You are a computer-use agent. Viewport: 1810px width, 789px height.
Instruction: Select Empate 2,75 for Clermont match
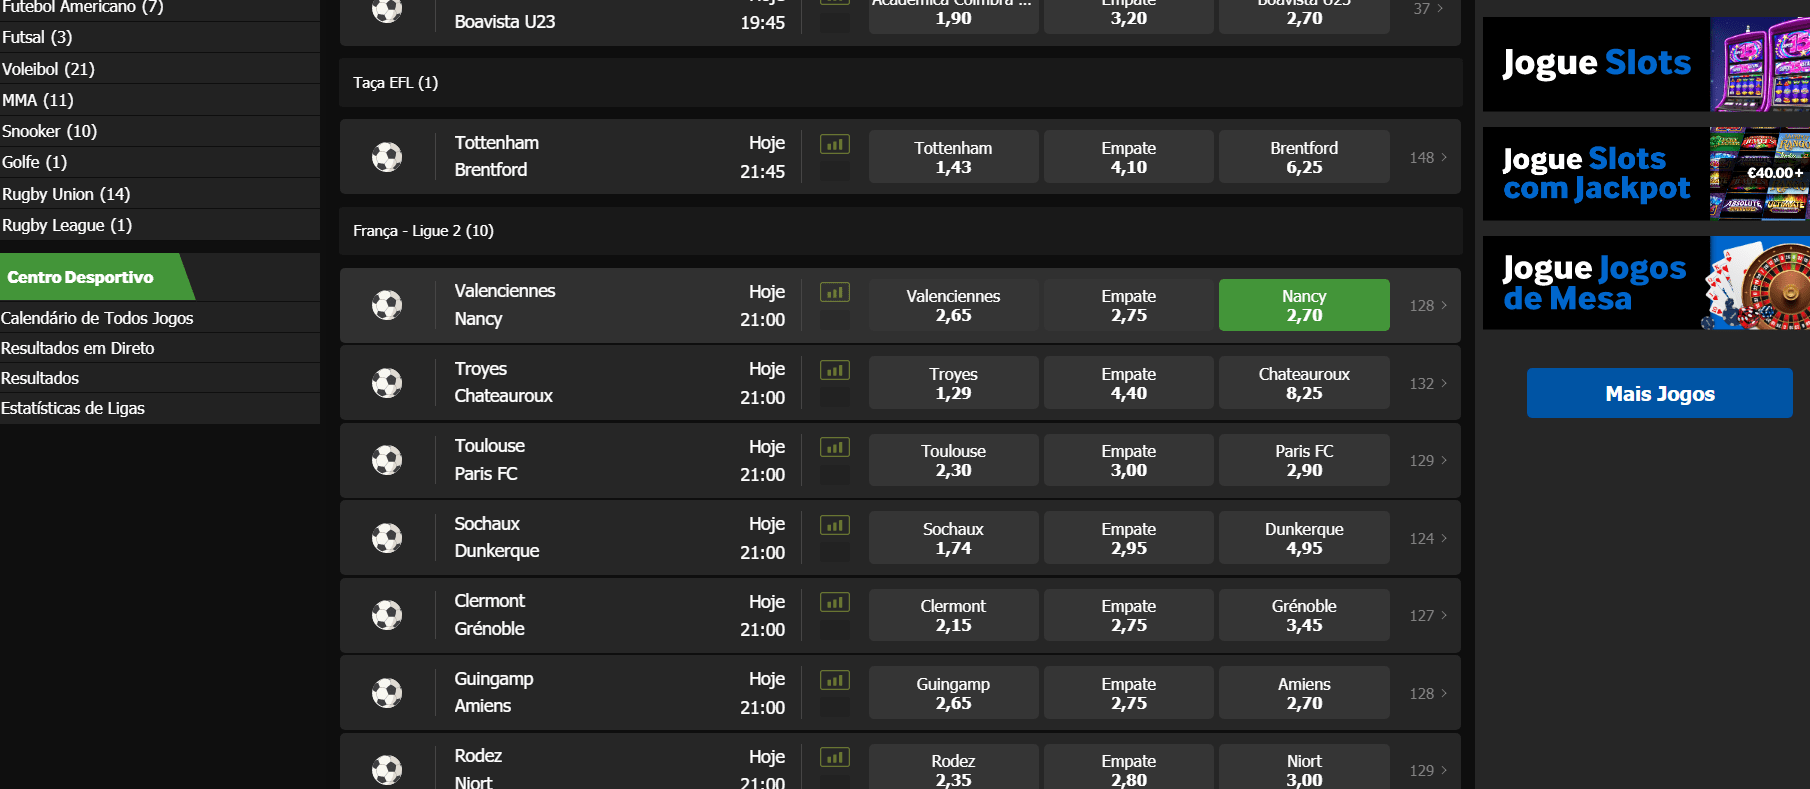click(x=1129, y=615)
